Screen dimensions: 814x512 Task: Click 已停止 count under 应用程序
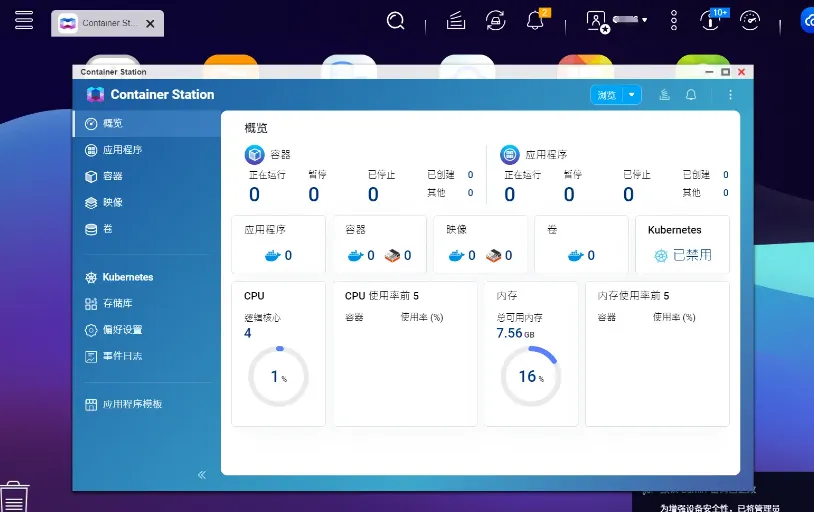point(628,195)
